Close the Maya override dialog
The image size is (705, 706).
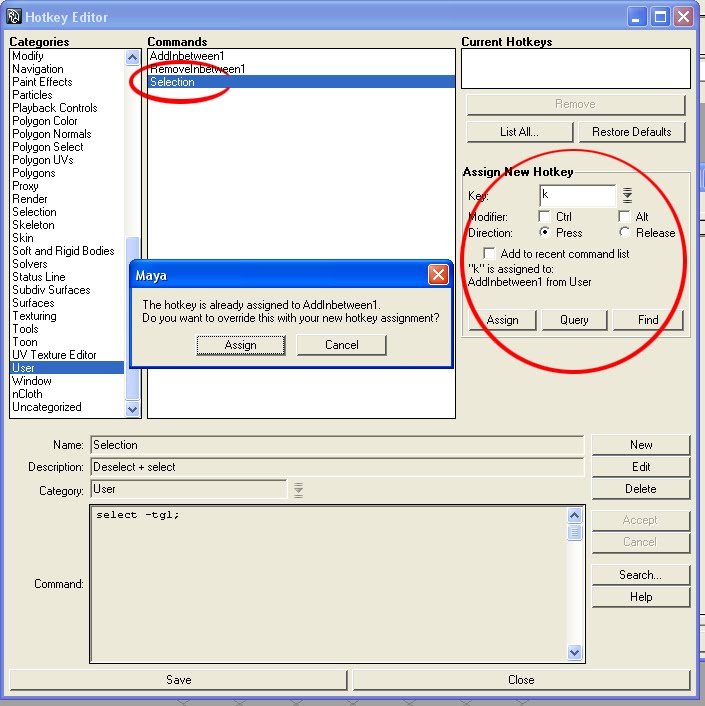pos(438,275)
